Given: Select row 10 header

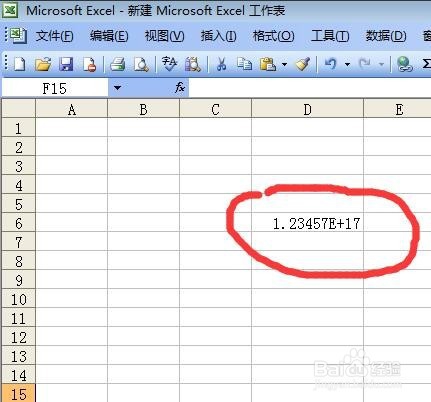Looking at the screenshot, I should tap(18, 299).
